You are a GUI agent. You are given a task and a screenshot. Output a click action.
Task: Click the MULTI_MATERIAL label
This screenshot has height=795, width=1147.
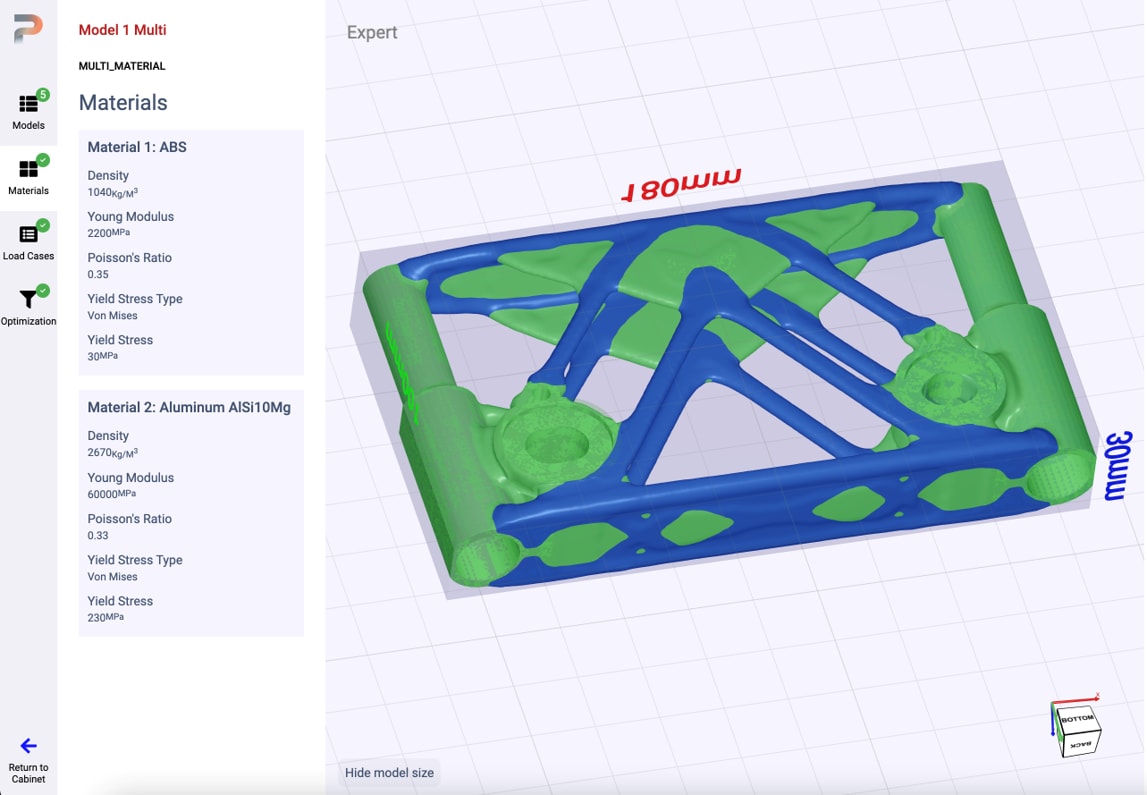point(122,66)
